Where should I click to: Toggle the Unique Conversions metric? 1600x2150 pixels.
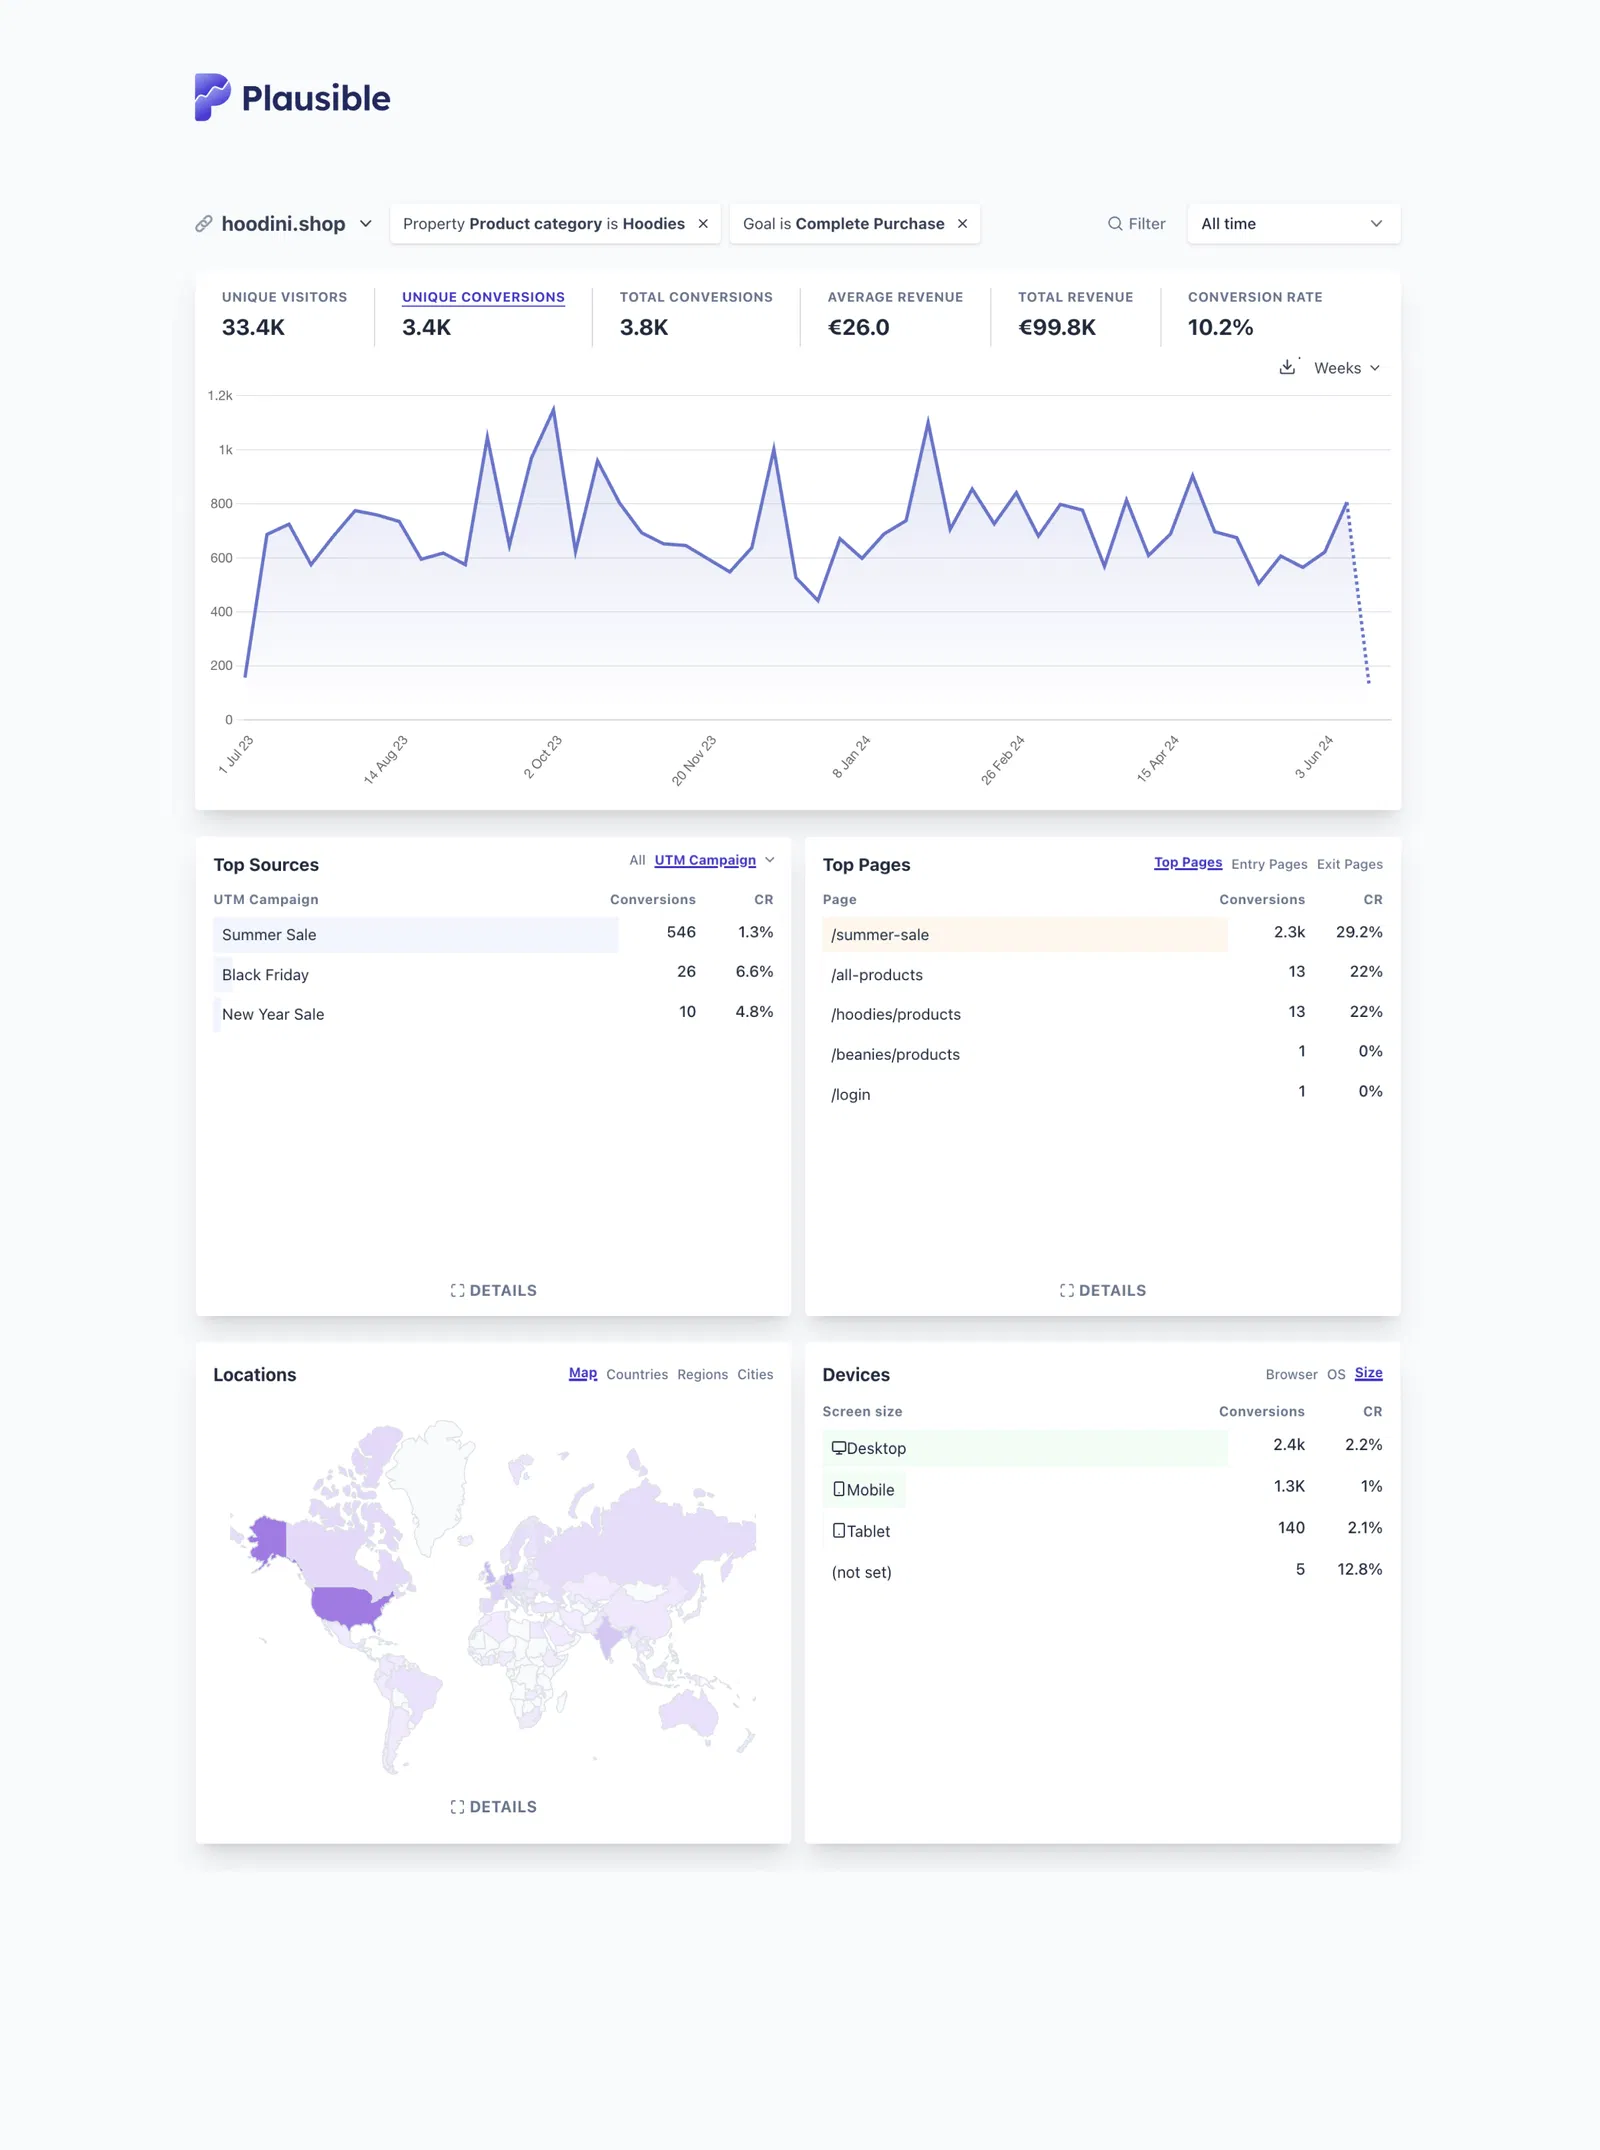coord(483,297)
